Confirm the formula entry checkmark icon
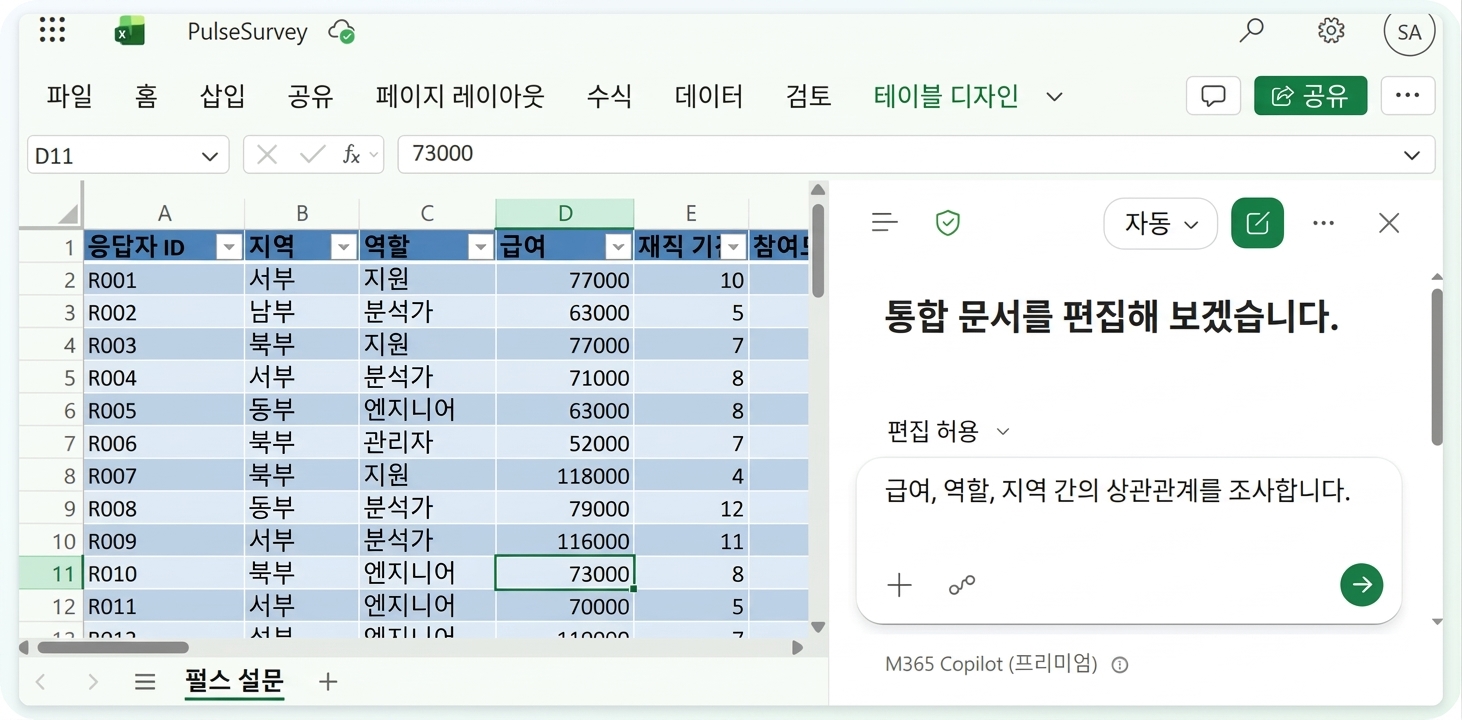The height and width of the screenshot is (720, 1462). pyautogui.click(x=313, y=155)
